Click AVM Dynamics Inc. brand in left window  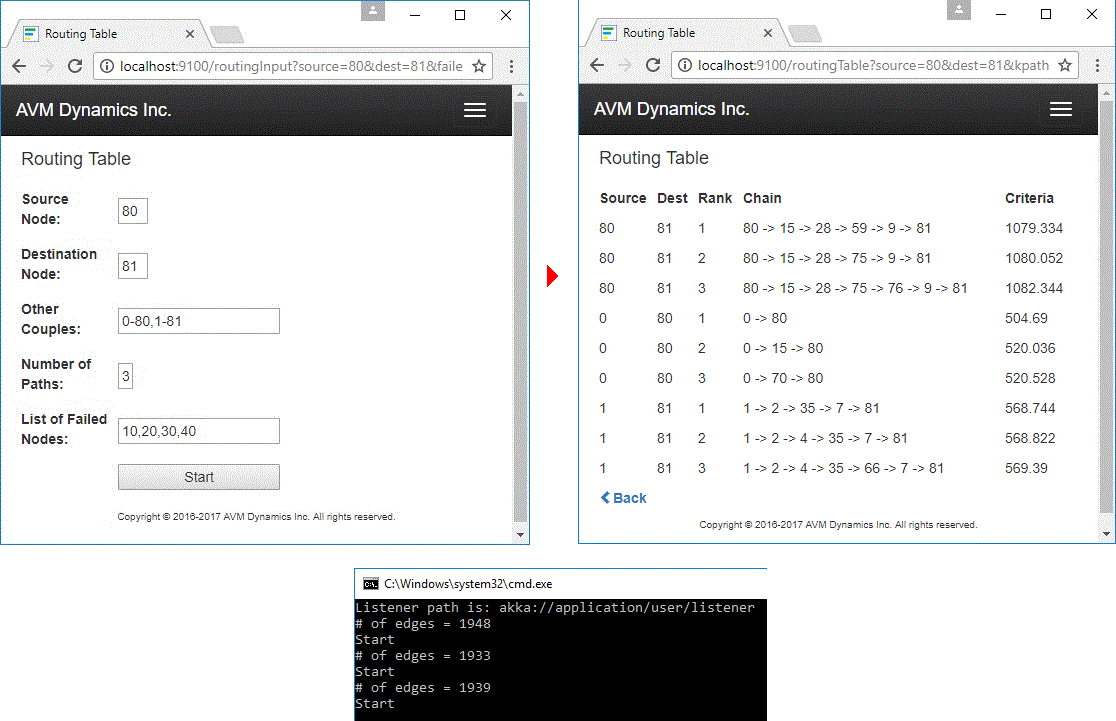click(93, 110)
